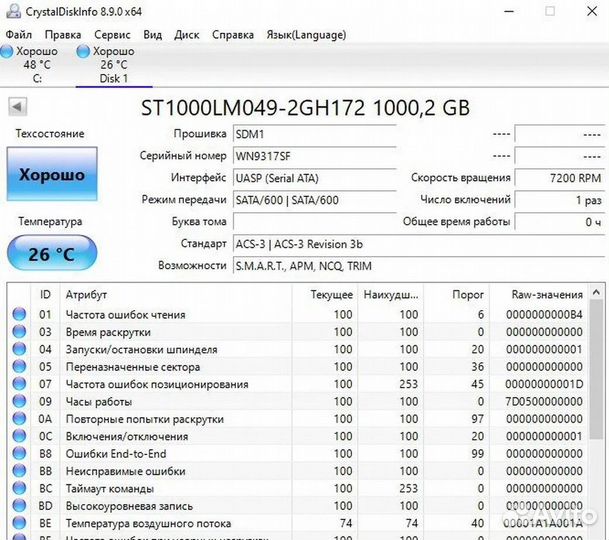Click the status orb for attribute BC
The width and height of the screenshot is (609, 540).
pos(19,488)
